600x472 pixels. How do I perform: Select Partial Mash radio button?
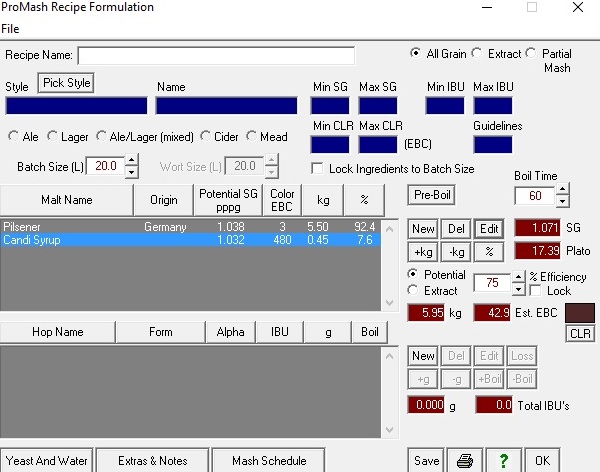pos(531,53)
